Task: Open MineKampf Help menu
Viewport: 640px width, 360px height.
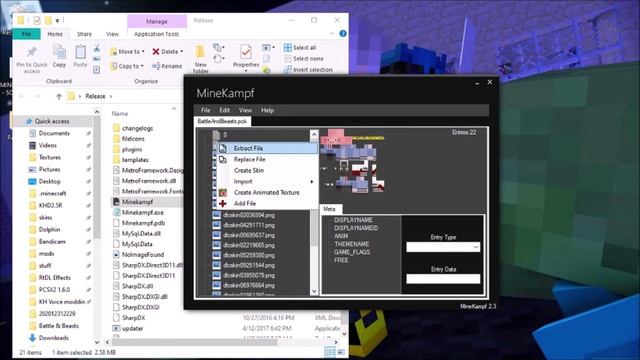Action: [x=267, y=110]
